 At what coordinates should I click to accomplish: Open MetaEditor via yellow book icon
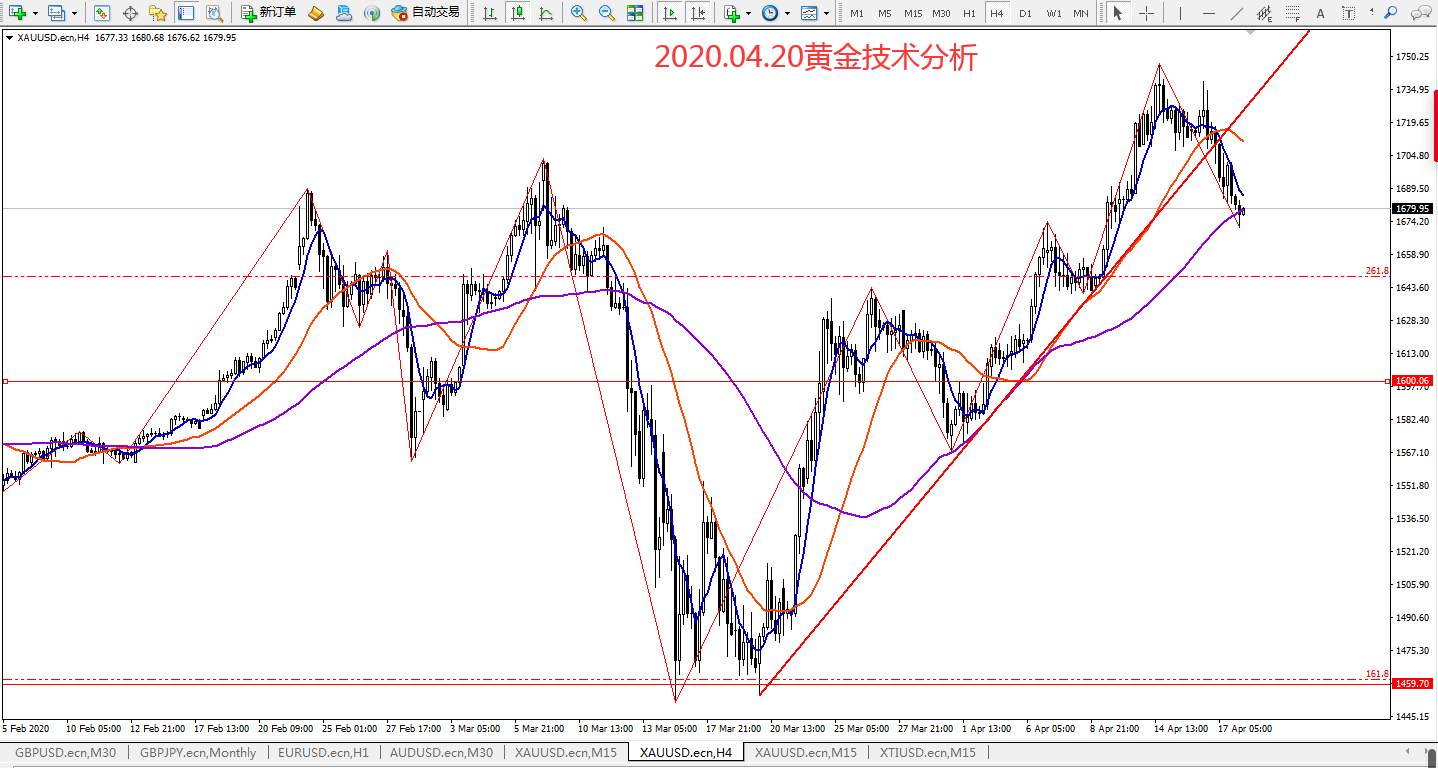315,13
